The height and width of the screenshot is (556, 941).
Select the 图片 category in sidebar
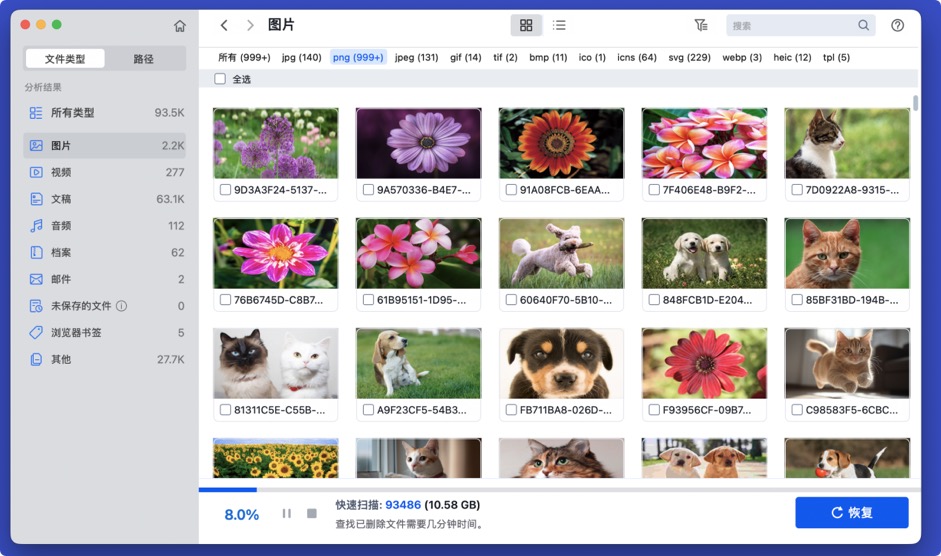[105, 145]
